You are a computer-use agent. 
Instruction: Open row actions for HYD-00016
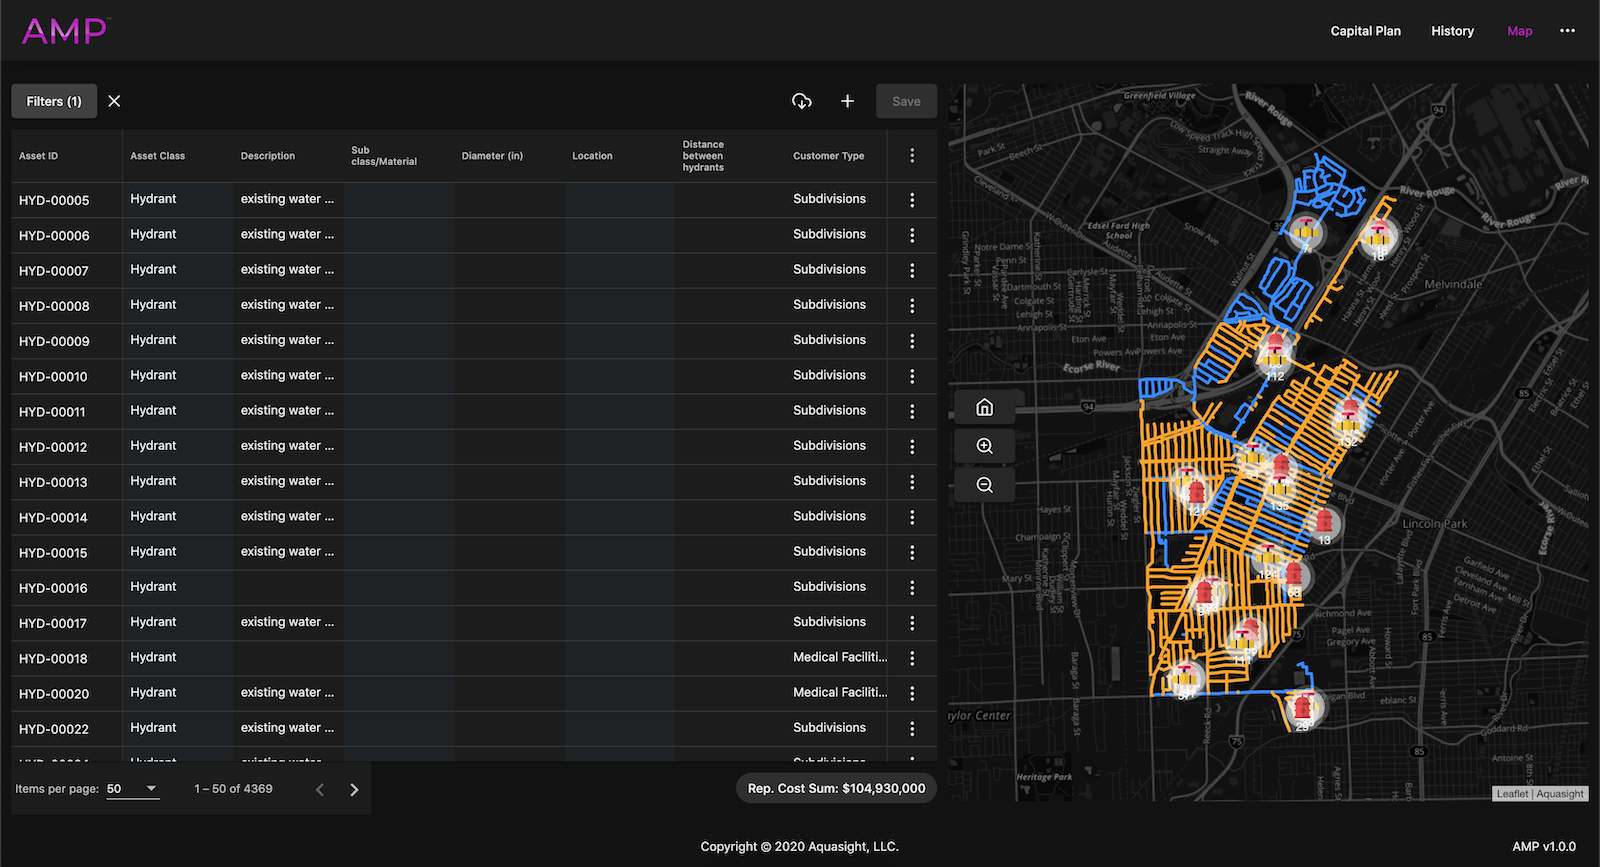click(x=912, y=588)
